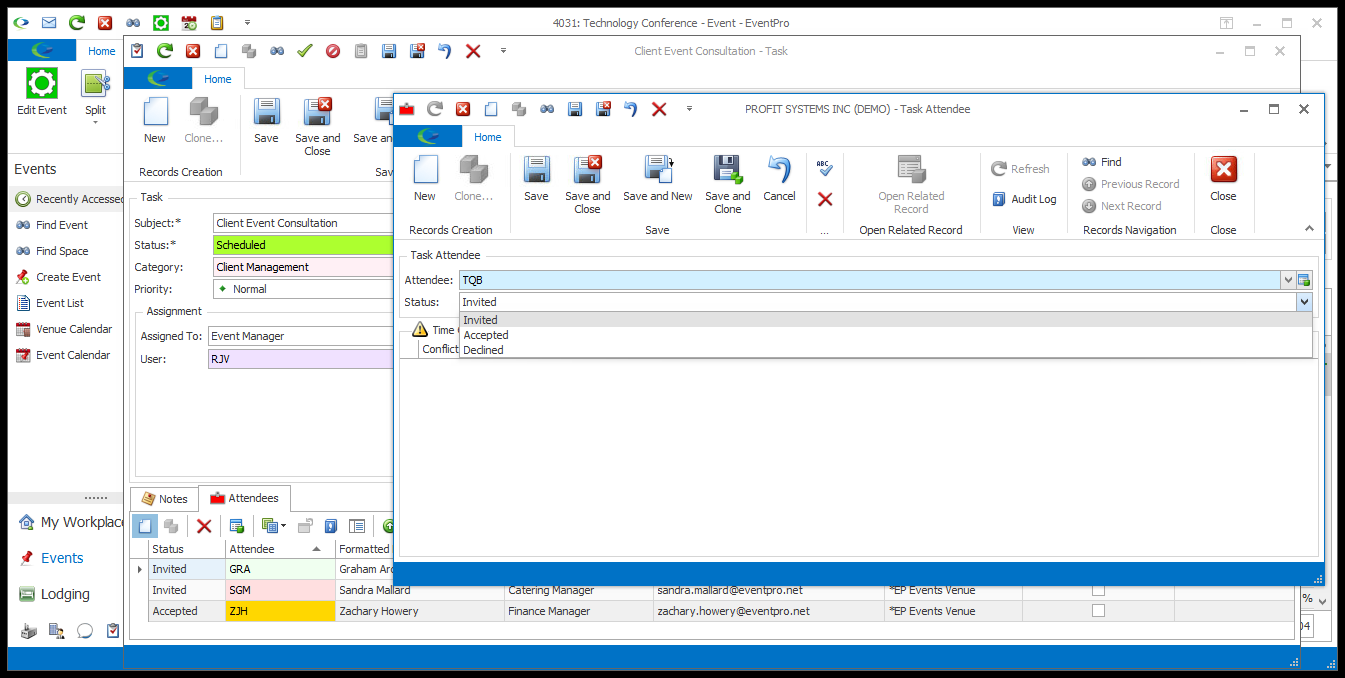Click the Subject field in Task window

click(x=304, y=223)
